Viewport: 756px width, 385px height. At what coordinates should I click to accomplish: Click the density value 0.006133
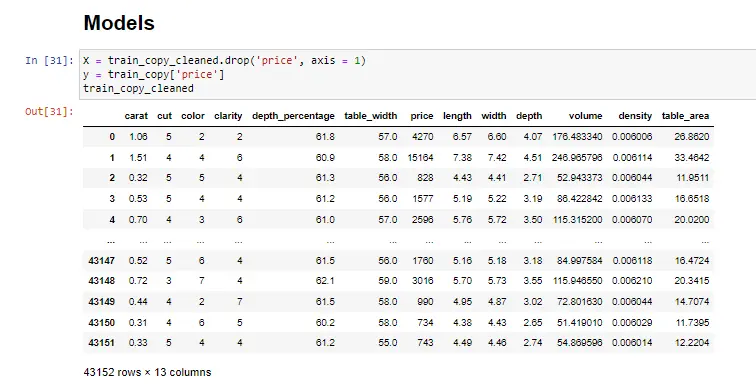(x=632, y=199)
